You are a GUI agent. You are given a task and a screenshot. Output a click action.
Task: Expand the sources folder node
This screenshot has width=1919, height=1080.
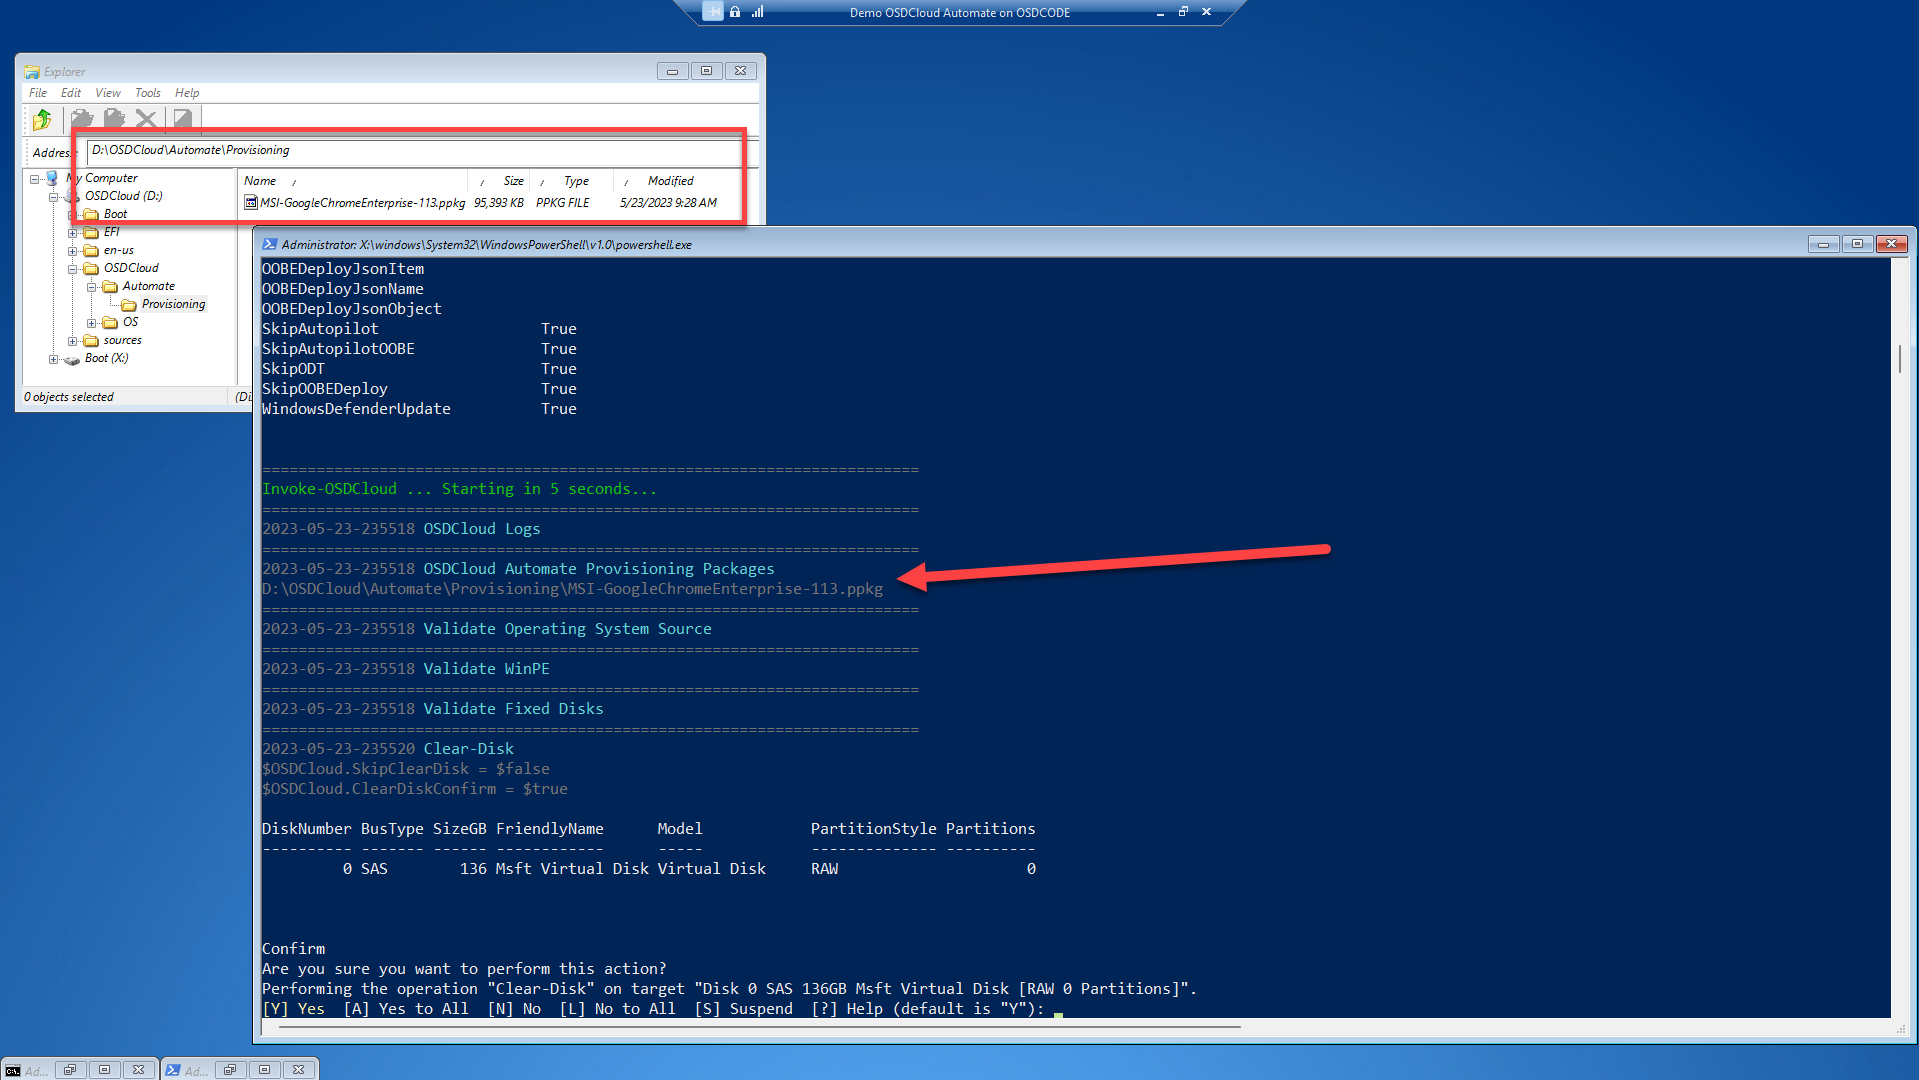click(72, 341)
